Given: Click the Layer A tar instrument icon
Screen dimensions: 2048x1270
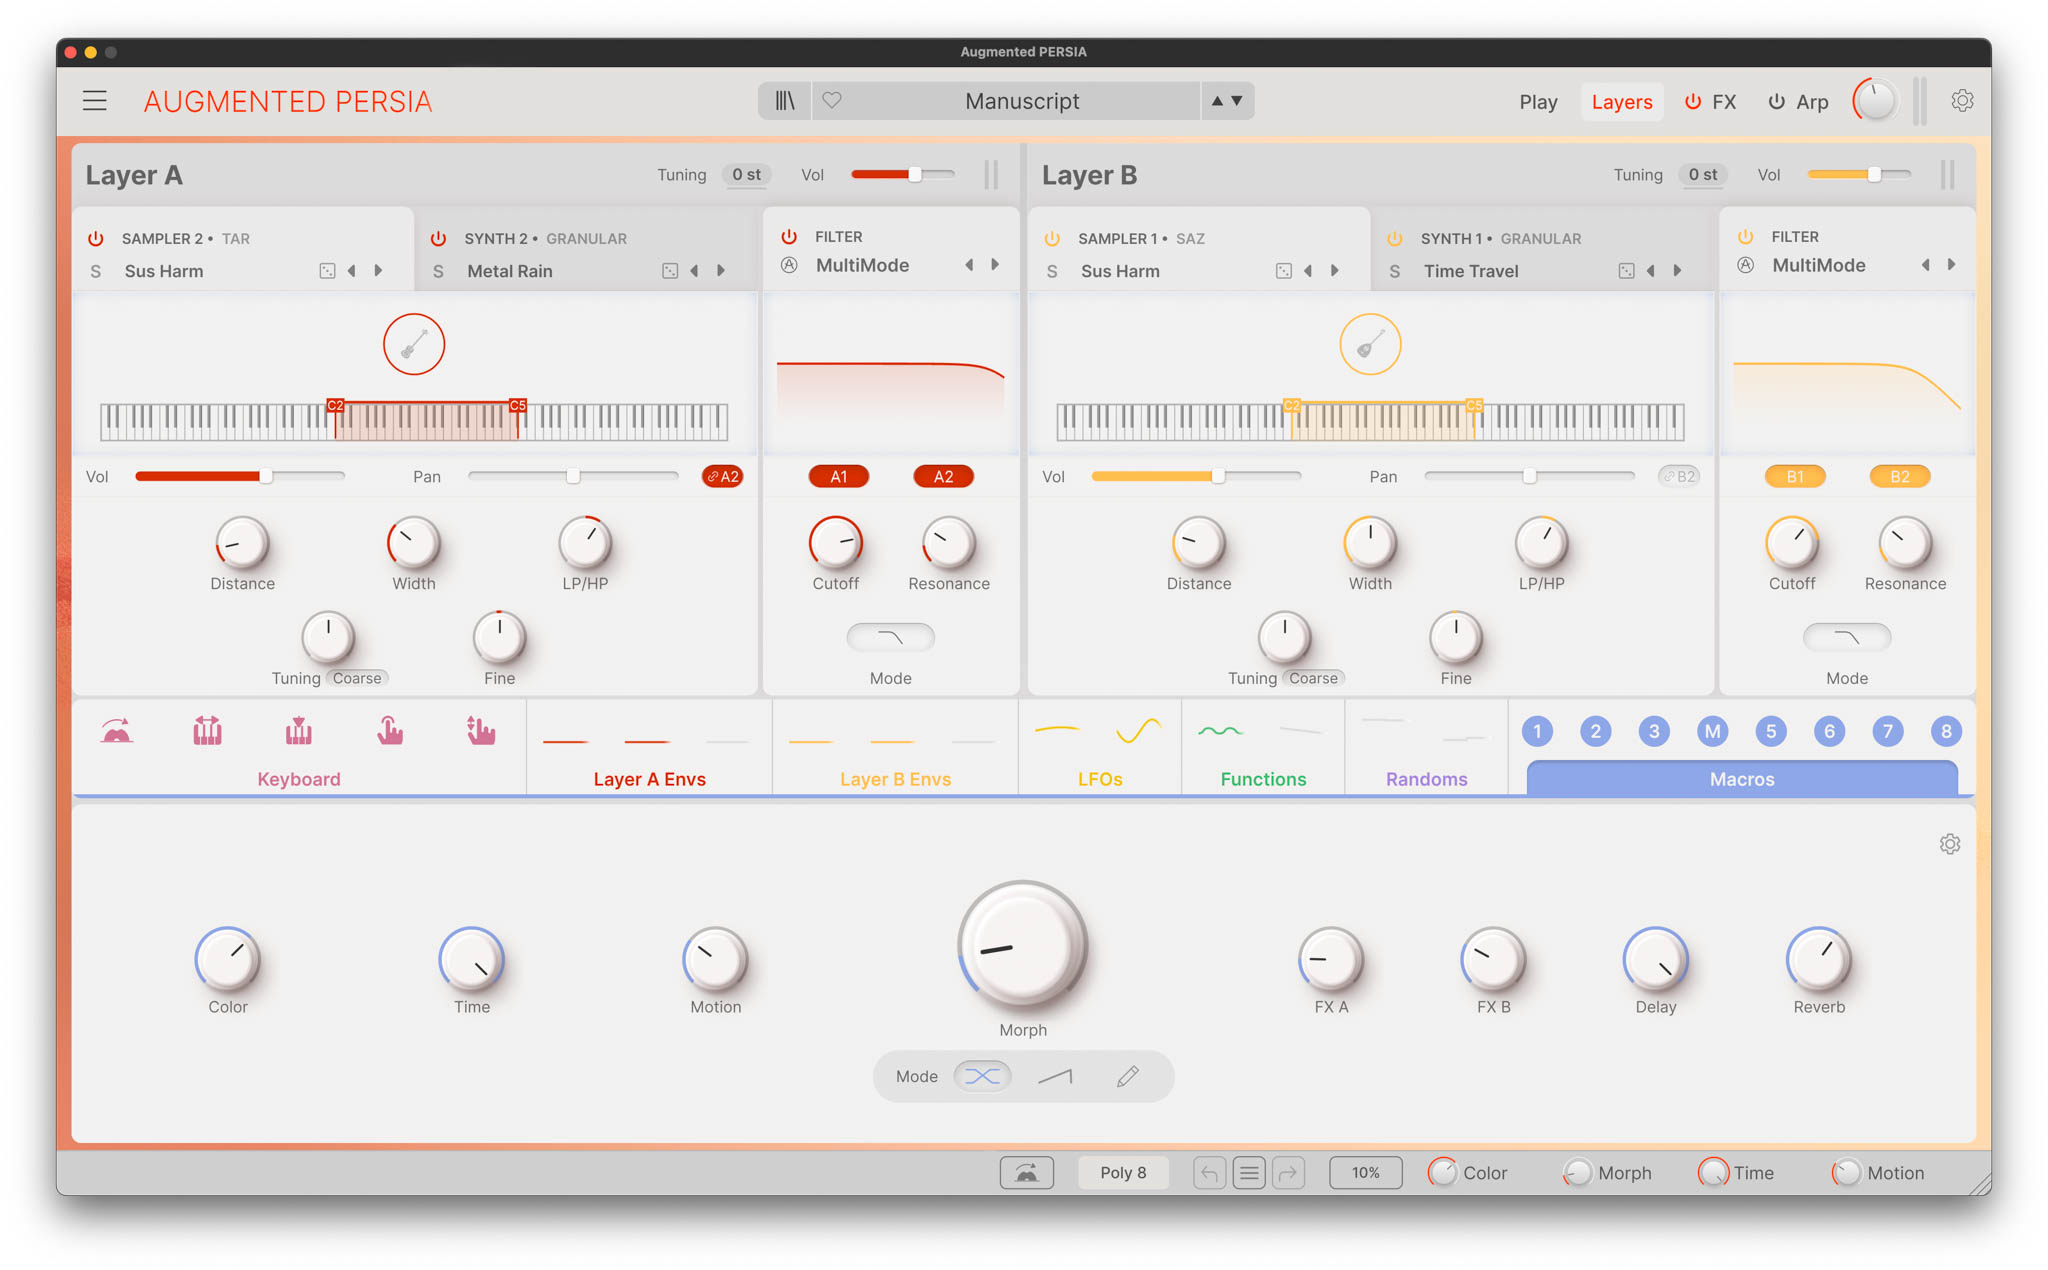Looking at the screenshot, I should click(414, 345).
